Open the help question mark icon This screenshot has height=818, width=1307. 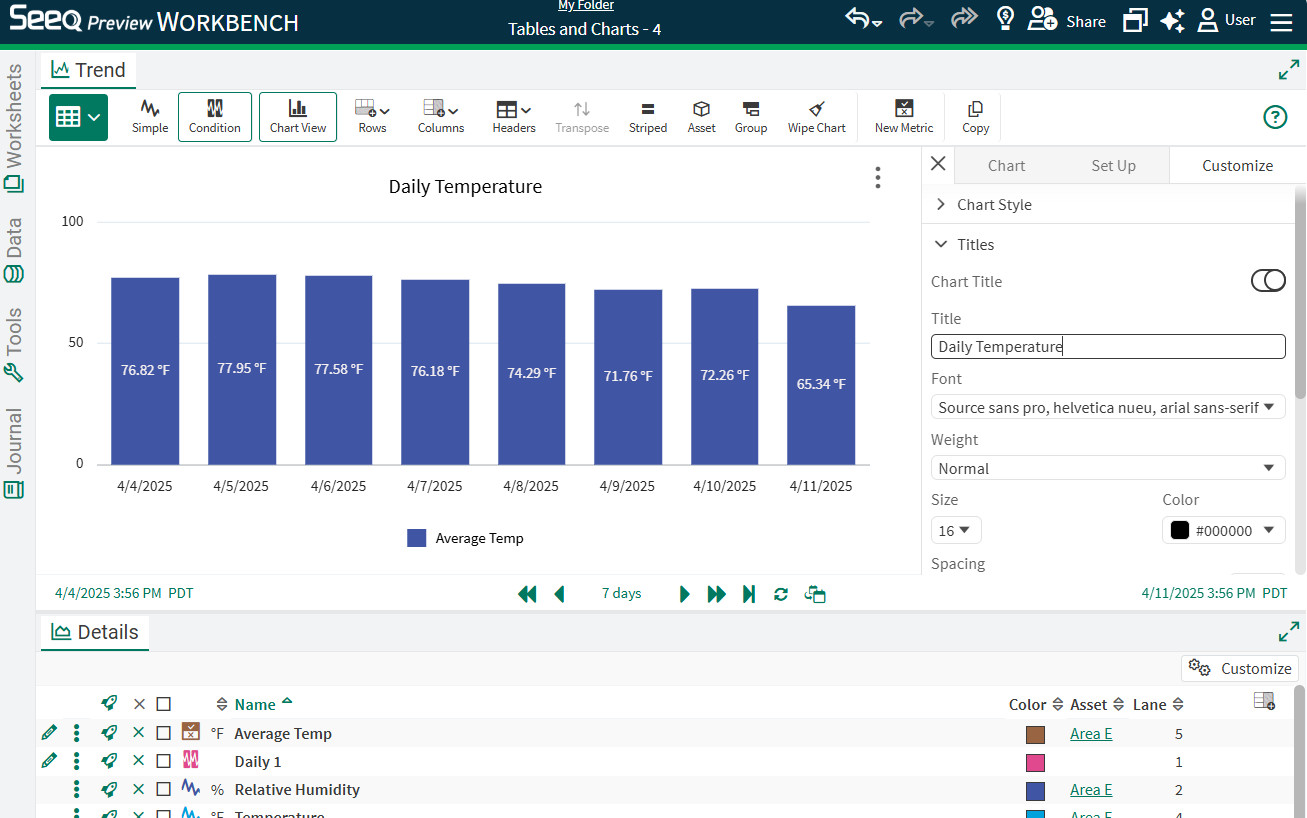click(1275, 117)
